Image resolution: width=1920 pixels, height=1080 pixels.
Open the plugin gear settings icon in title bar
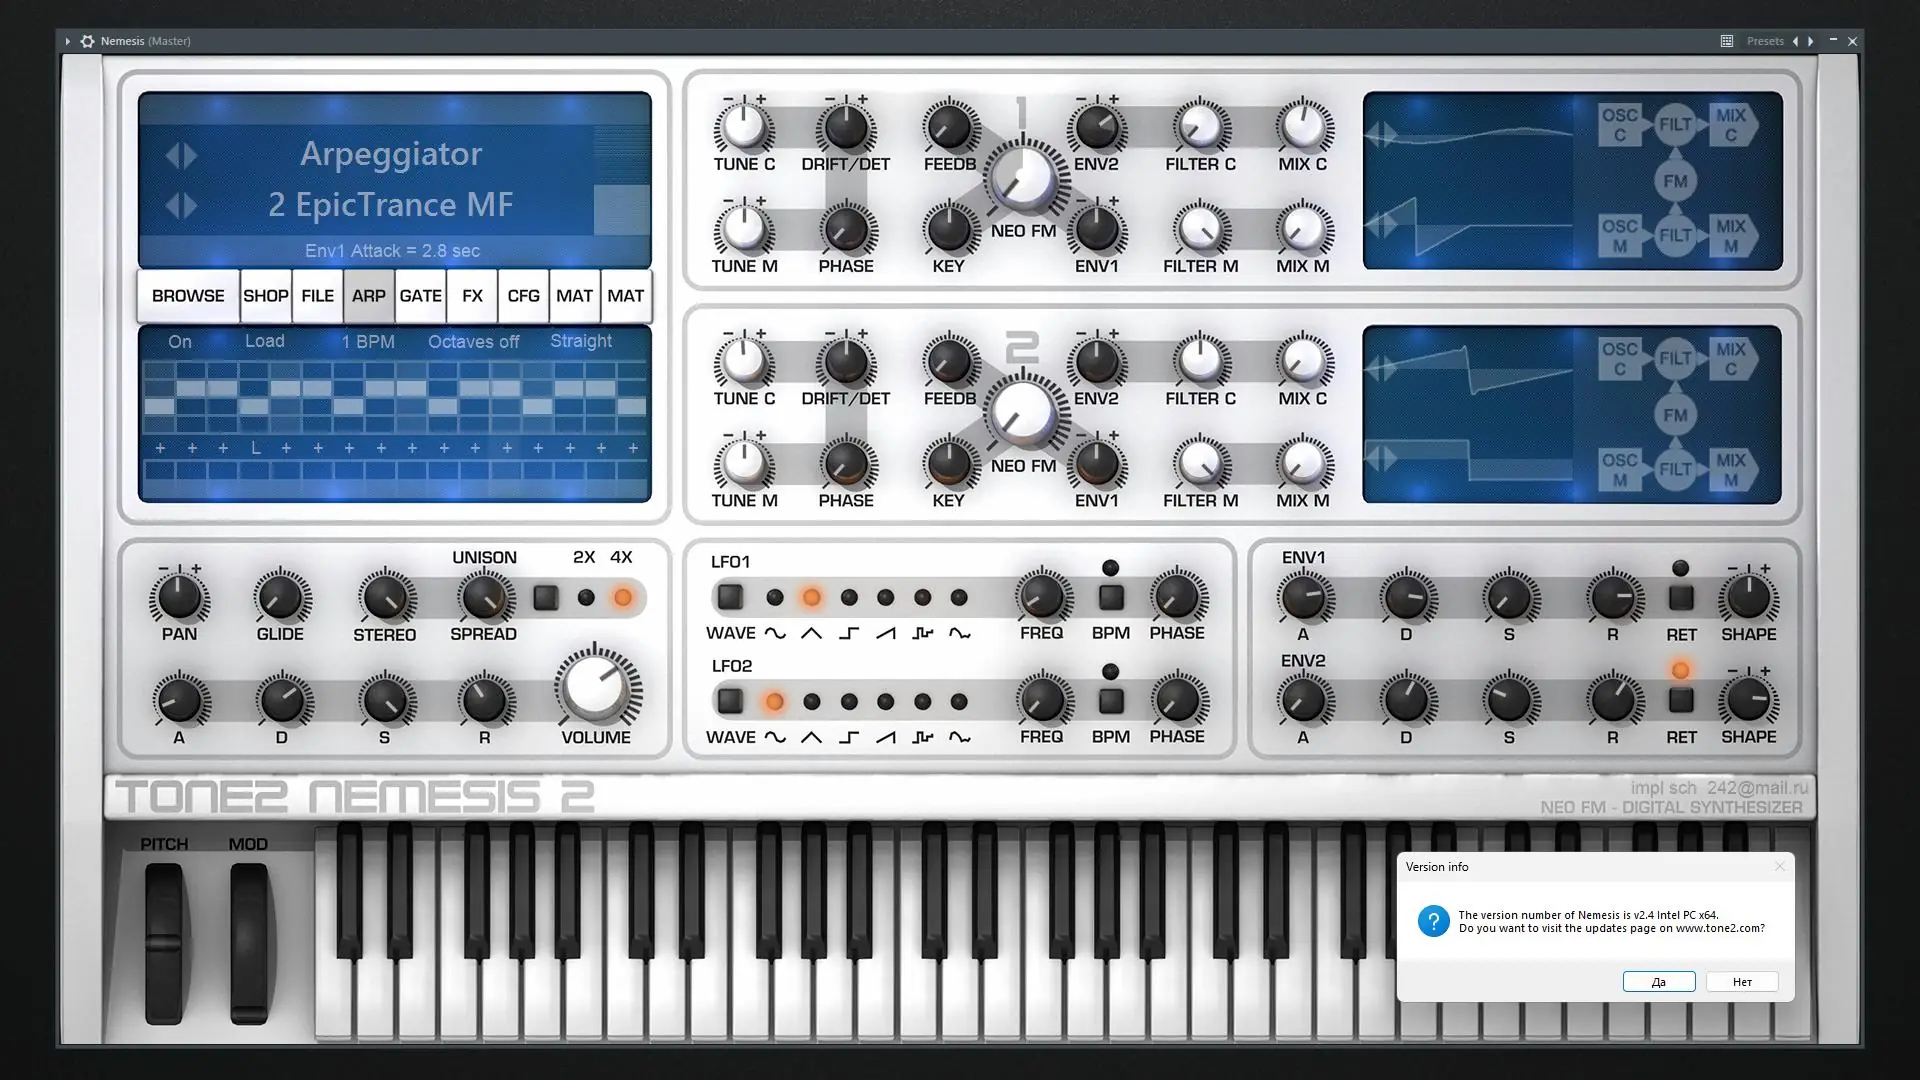point(87,41)
